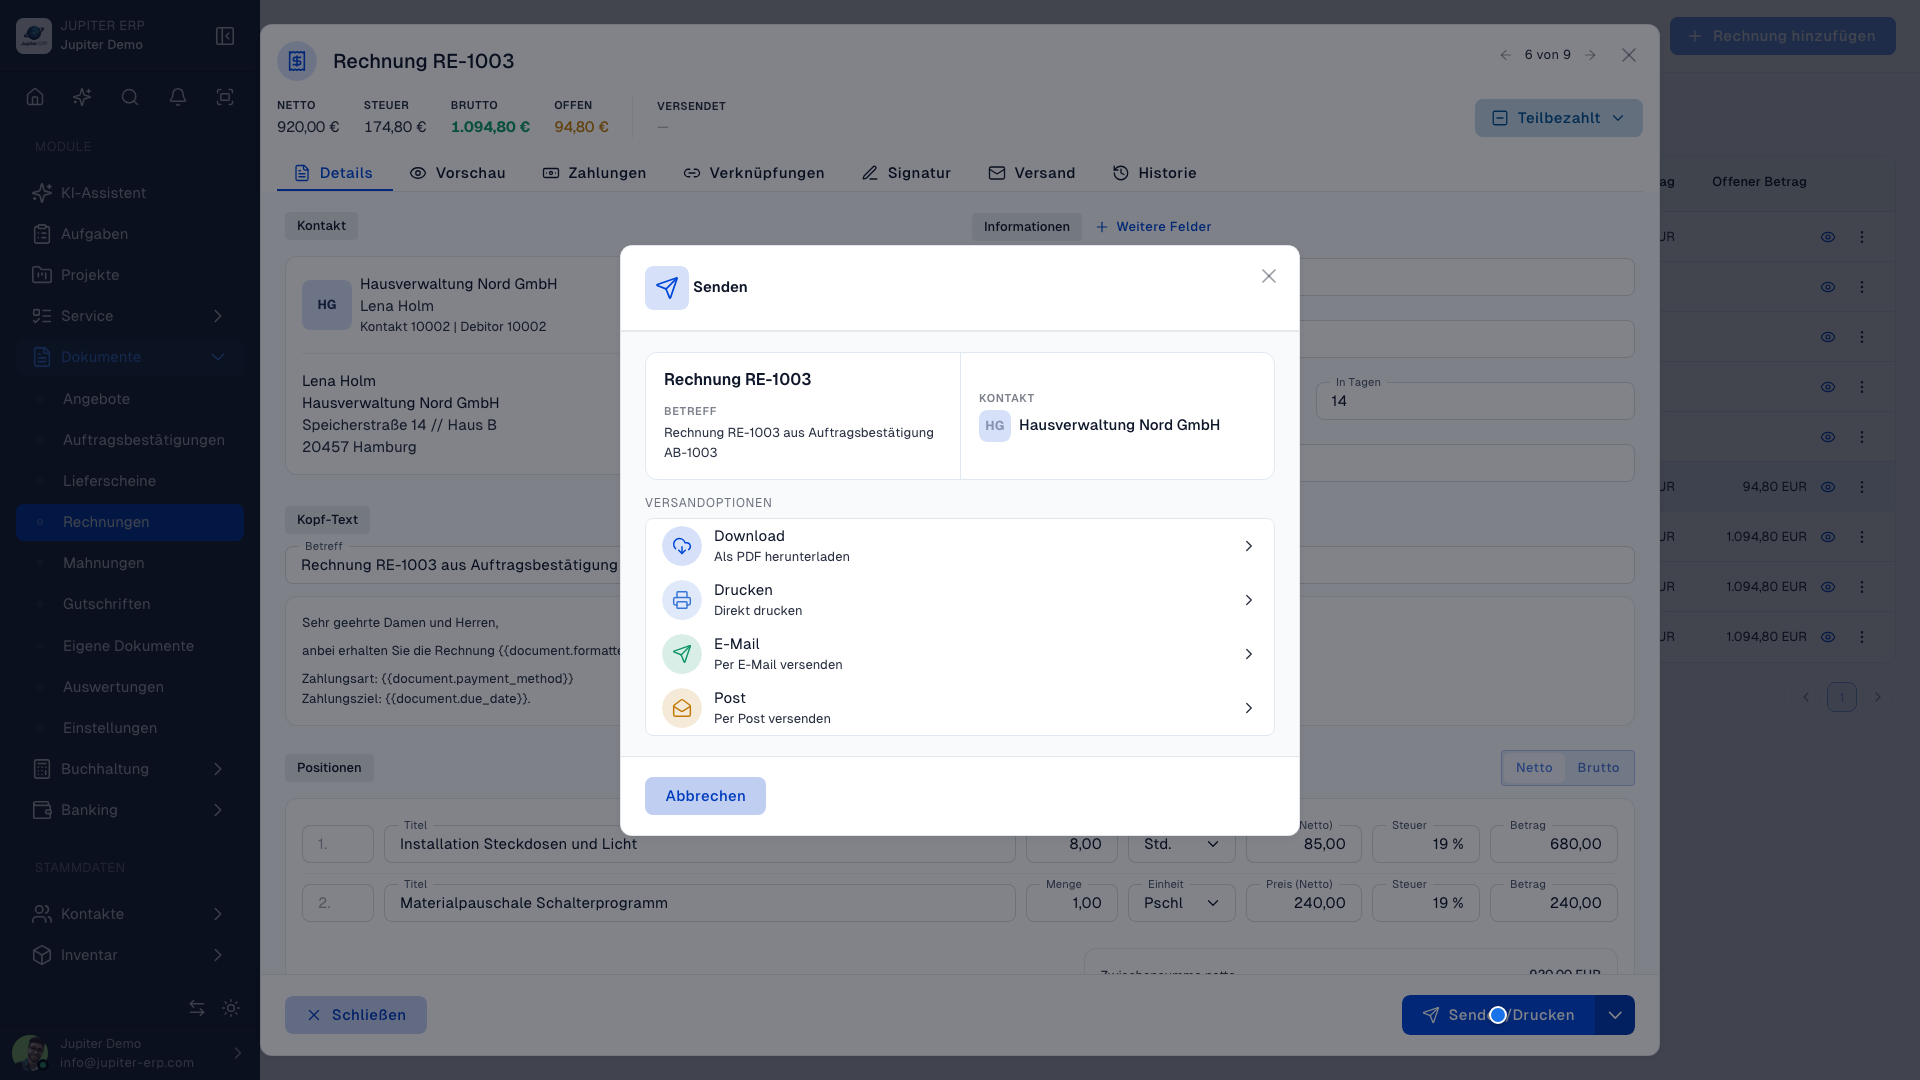Open the search magnifier icon
Screen dimensions: 1920x1080
pos(130,97)
